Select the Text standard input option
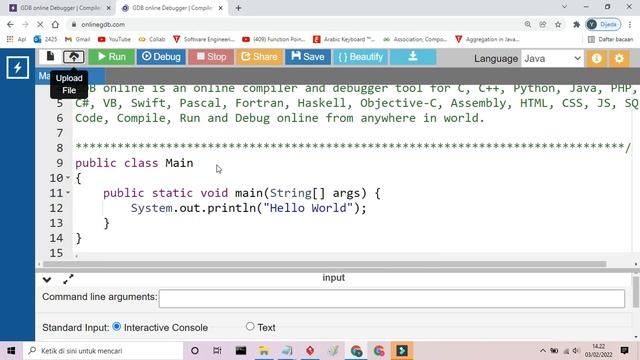 pos(250,326)
